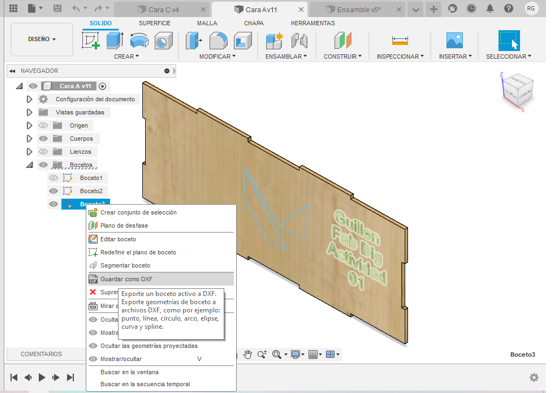Open the job status clock icon
Viewport: 555px width, 393px height.
point(471,8)
